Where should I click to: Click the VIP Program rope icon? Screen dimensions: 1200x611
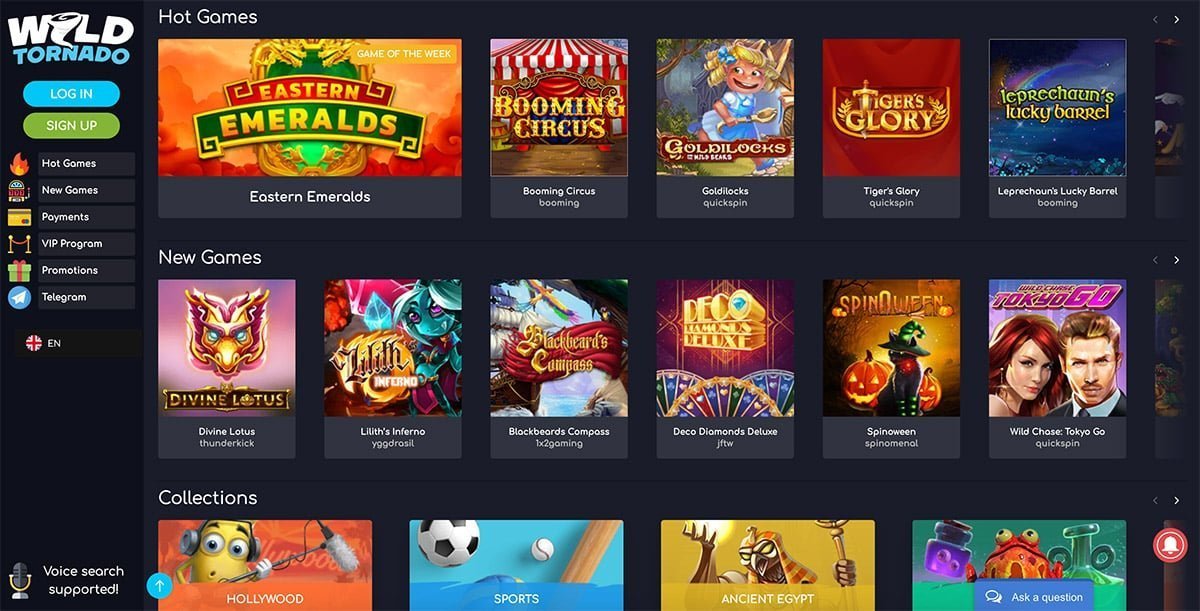(x=19, y=244)
